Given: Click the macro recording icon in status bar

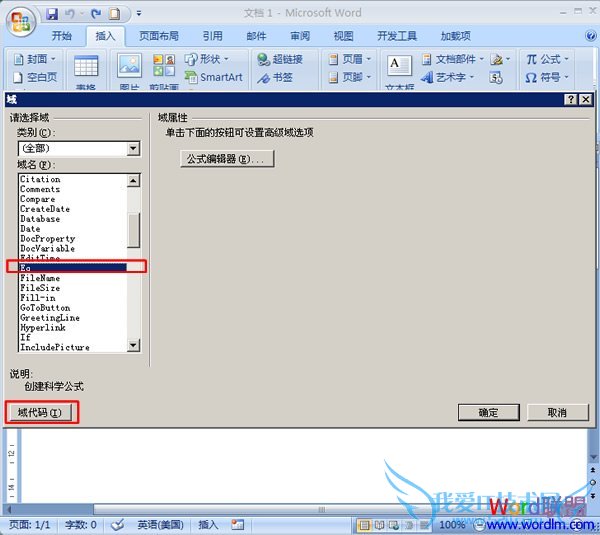Looking at the screenshot, I should (238, 525).
